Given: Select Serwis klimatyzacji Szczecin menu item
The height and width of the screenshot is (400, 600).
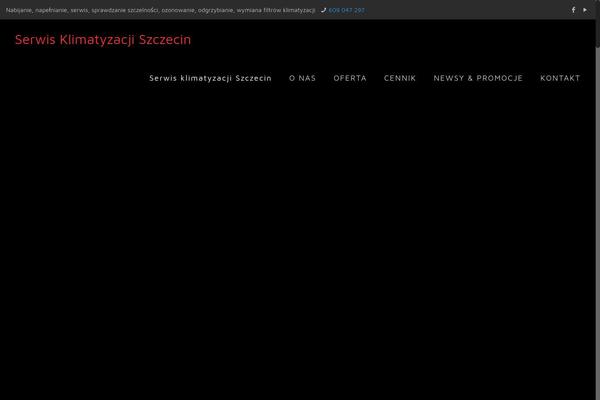Looking at the screenshot, I should pos(210,78).
